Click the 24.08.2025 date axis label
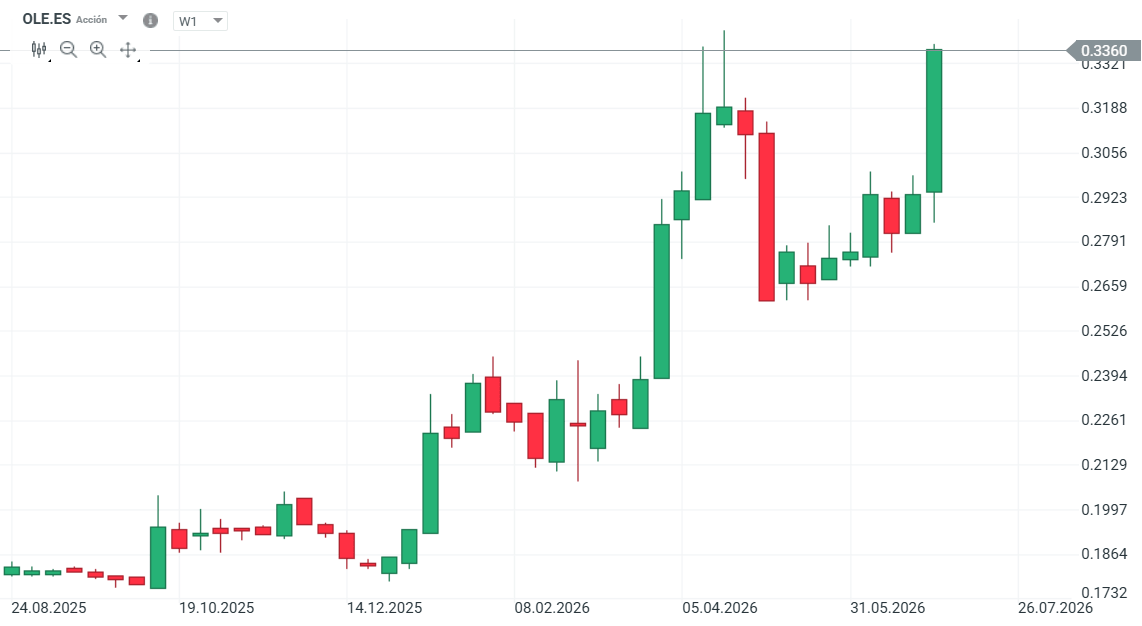The height and width of the screenshot is (626, 1142). coord(49,608)
